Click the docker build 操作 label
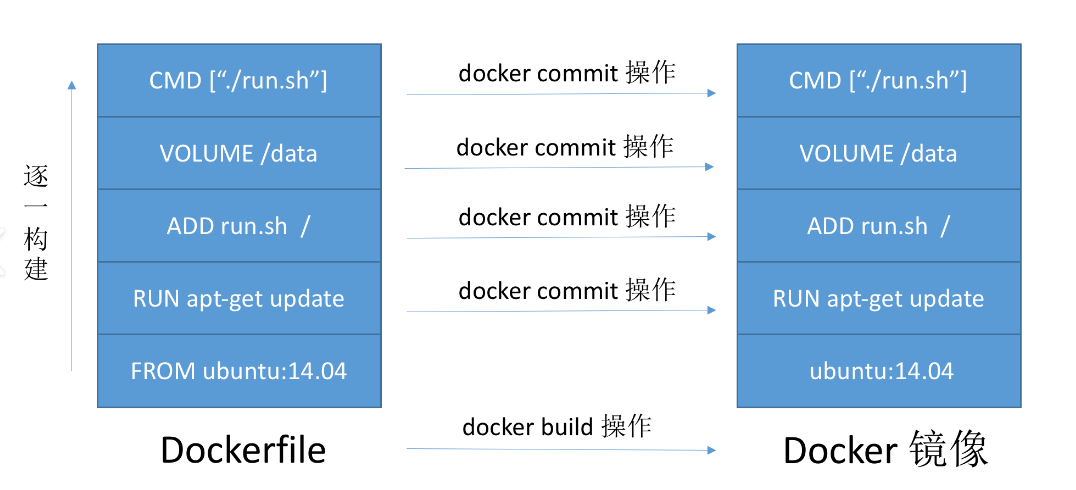This screenshot has width=1076, height=490. coord(557,427)
